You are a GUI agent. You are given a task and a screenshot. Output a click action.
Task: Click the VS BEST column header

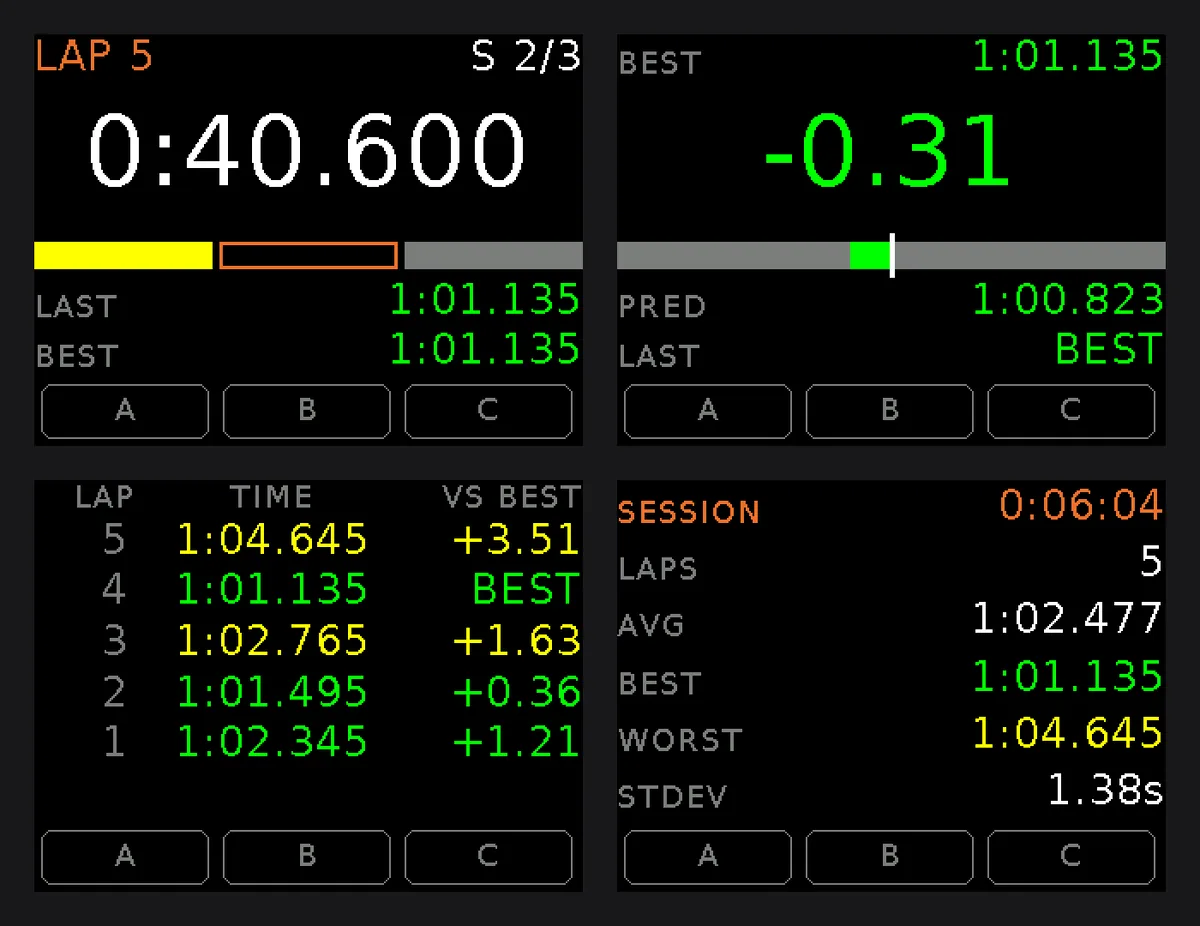point(512,497)
